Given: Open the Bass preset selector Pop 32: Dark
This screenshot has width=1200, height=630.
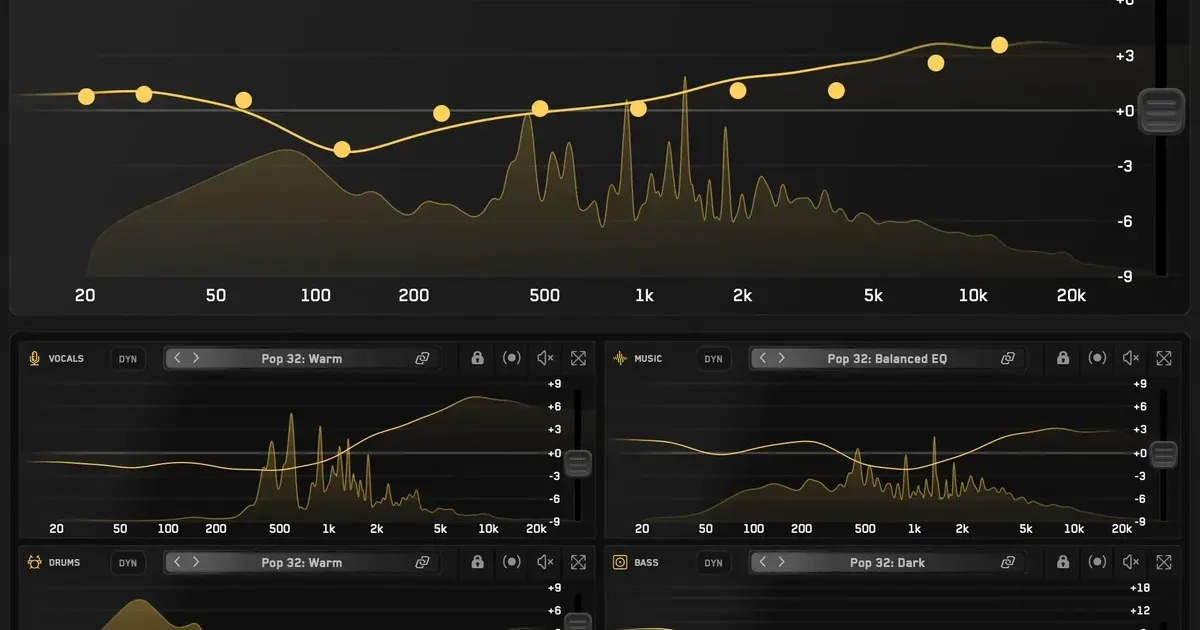Looking at the screenshot, I should (x=887, y=562).
